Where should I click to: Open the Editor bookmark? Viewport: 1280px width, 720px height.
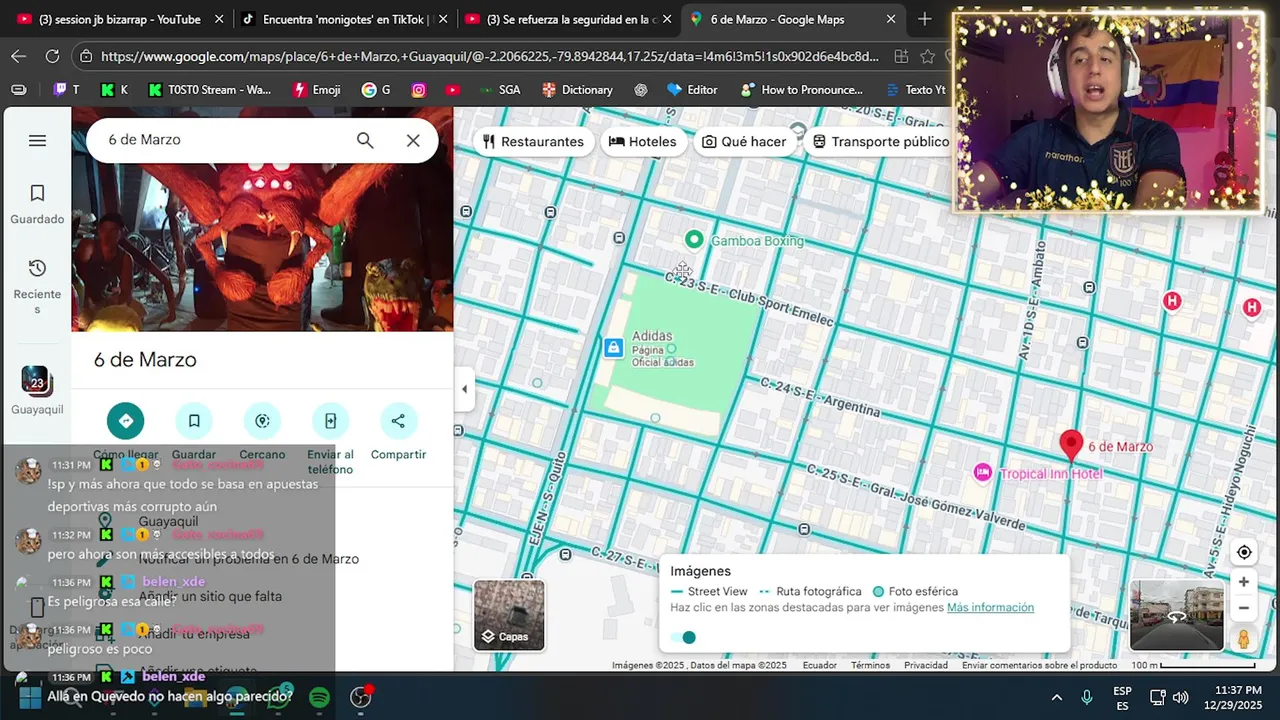692,90
